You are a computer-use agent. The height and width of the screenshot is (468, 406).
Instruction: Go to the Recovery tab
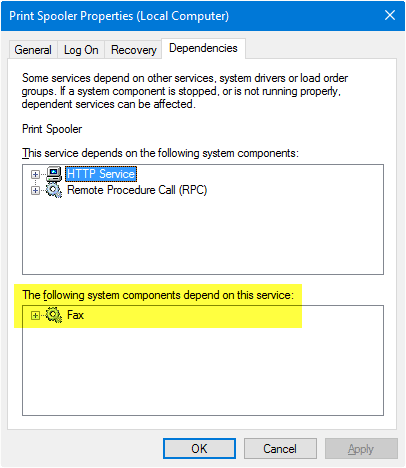[134, 50]
